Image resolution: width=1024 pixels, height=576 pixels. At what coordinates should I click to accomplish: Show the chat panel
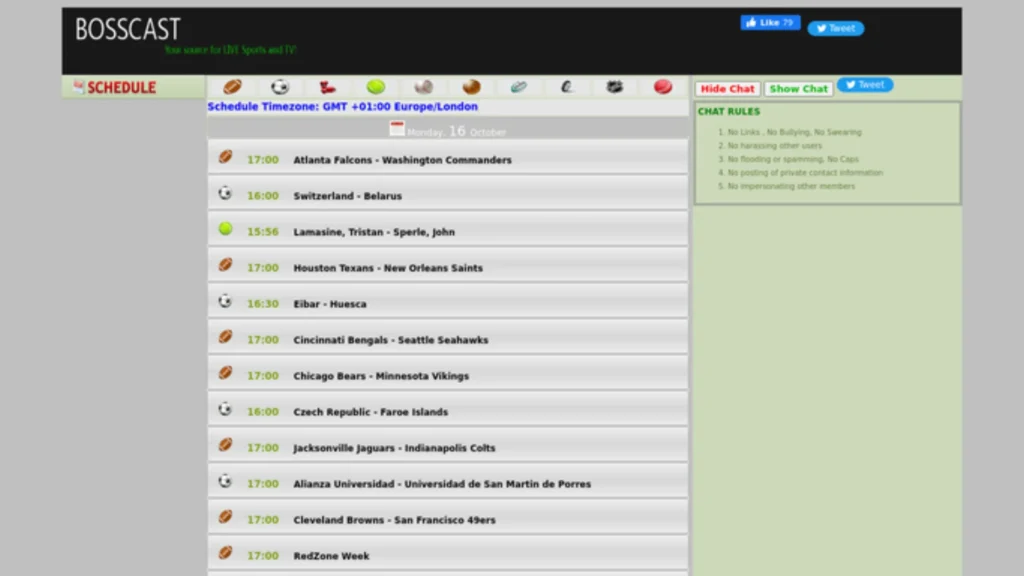pyautogui.click(x=798, y=88)
